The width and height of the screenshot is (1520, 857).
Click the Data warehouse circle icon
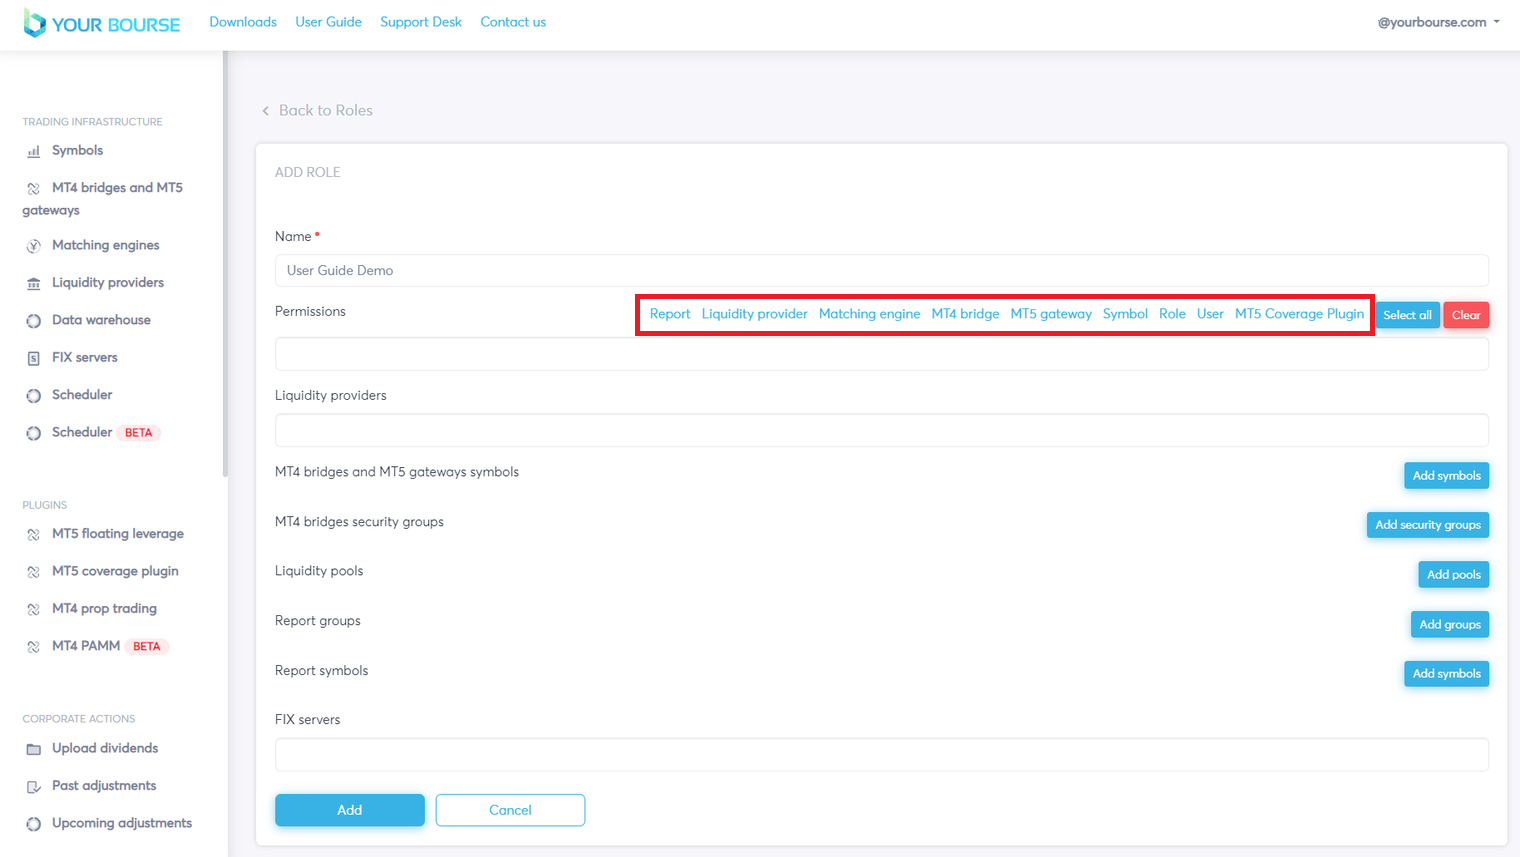33,321
